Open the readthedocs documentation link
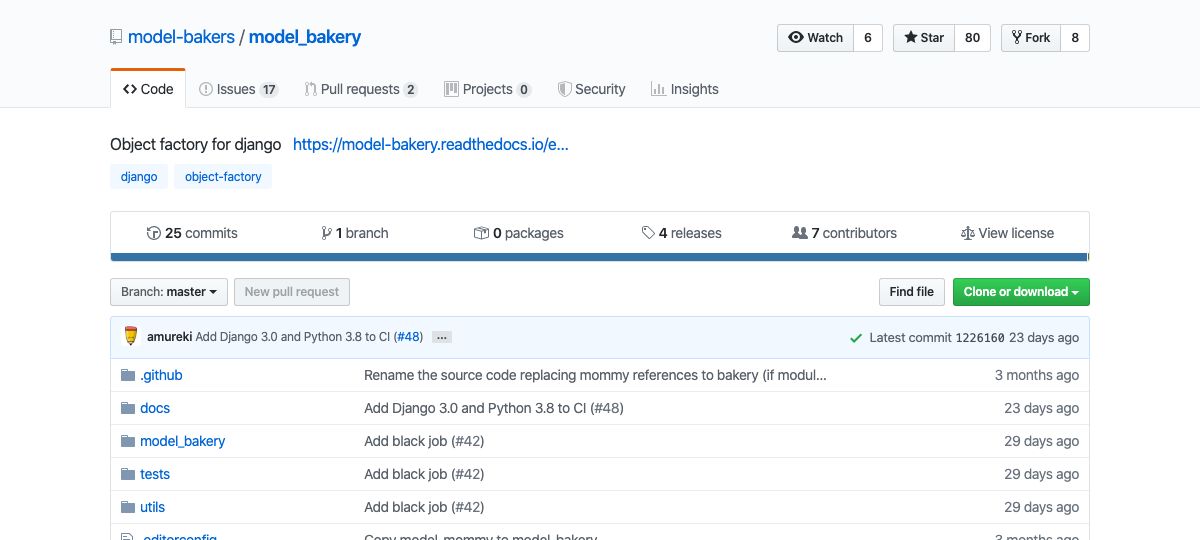This screenshot has height=540, width=1200. (430, 144)
